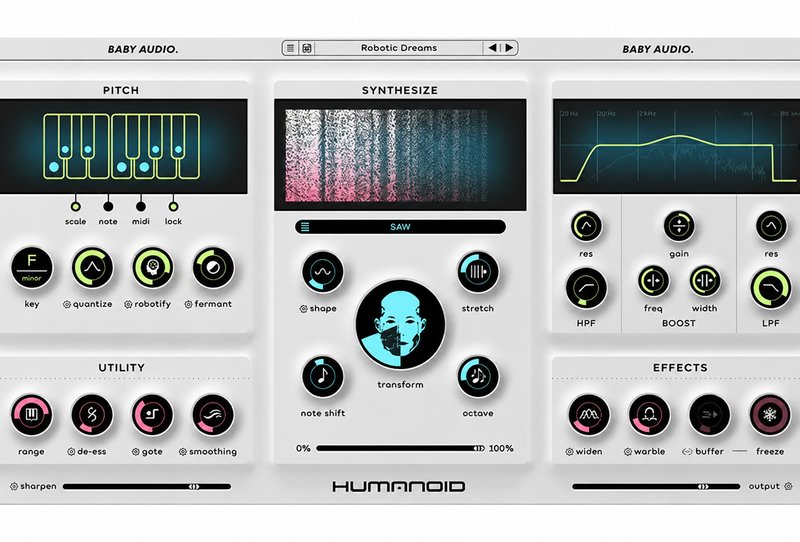Open de-ess settings gear
This screenshot has height=542, width=800.
(x=71, y=452)
